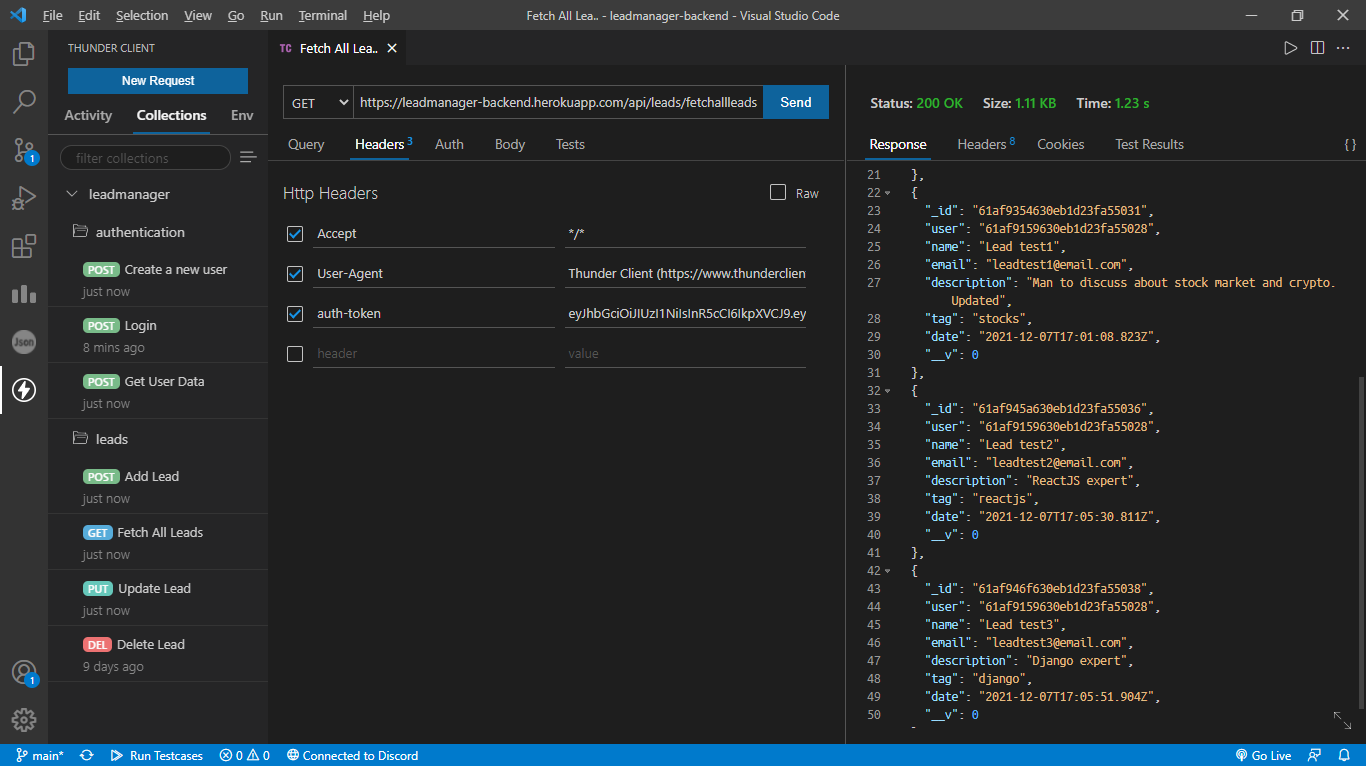Viewport: 1366px width, 766px height.
Task: Send the request with the Send button
Action: tap(796, 102)
